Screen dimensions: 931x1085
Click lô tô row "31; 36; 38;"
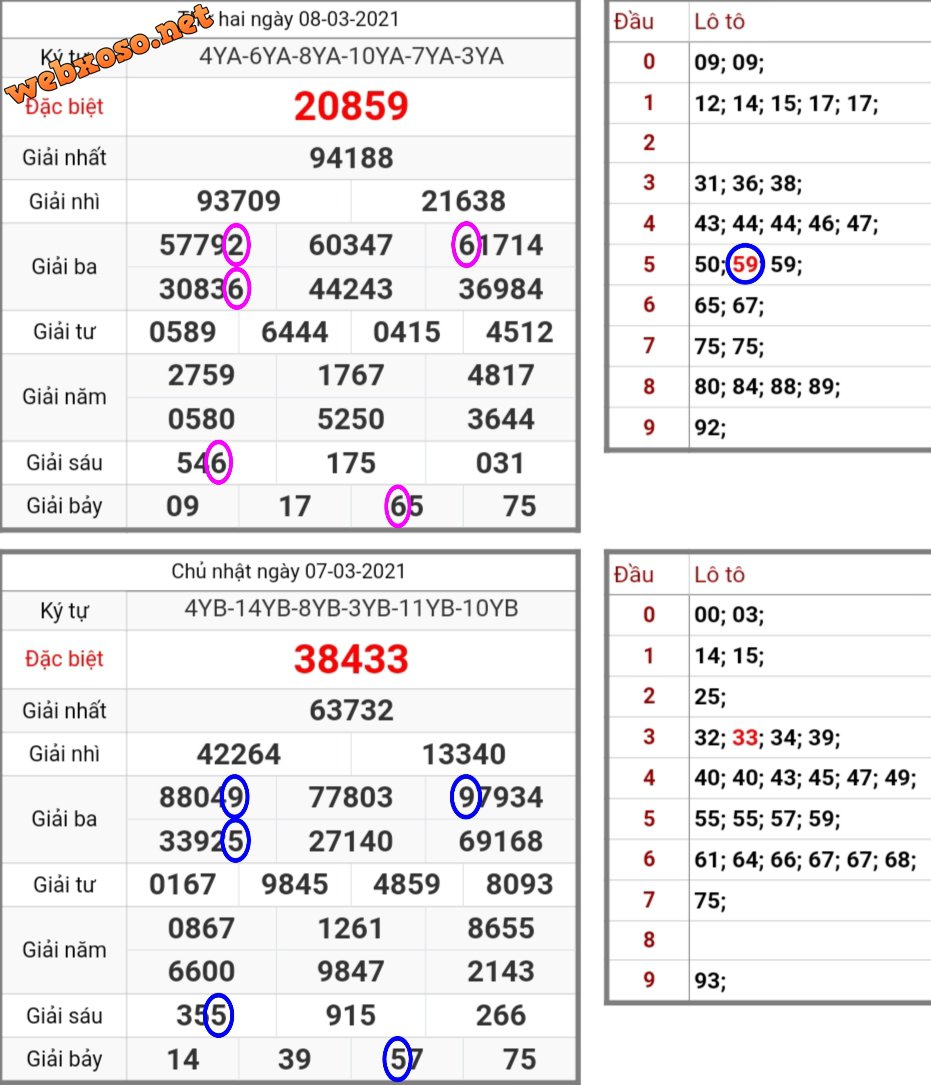click(748, 183)
